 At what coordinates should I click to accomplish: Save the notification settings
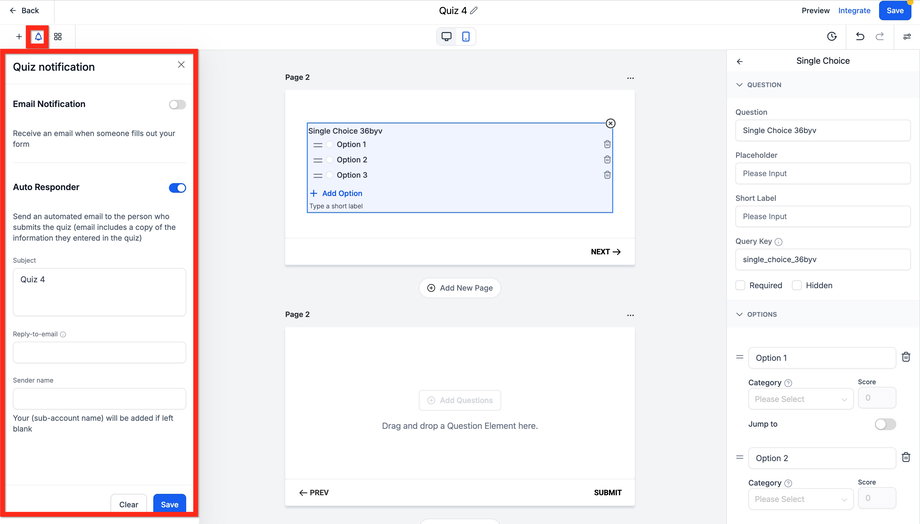coord(170,505)
